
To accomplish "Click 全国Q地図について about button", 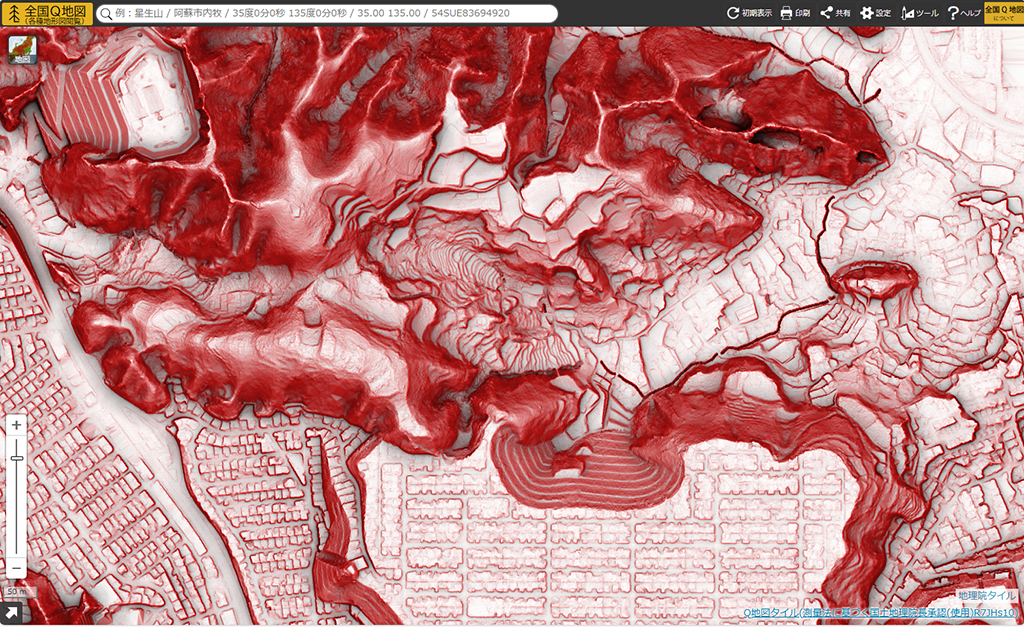I will [x=1003, y=13].
